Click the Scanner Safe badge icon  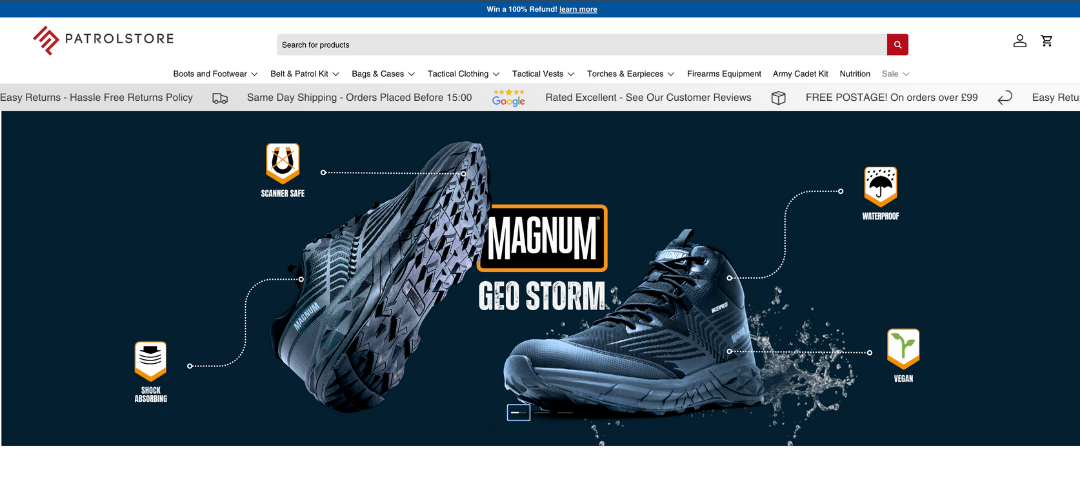(x=282, y=163)
